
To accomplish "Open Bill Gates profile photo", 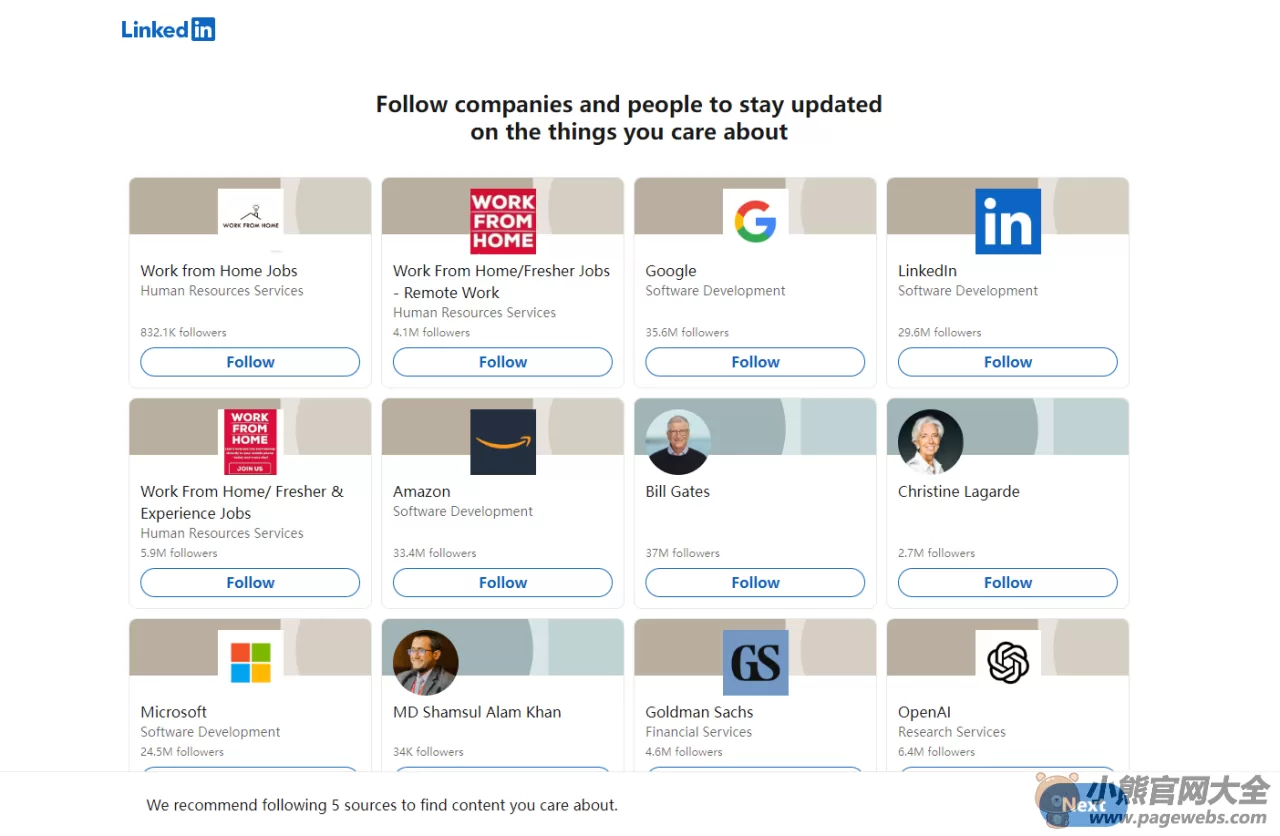I will [678, 442].
